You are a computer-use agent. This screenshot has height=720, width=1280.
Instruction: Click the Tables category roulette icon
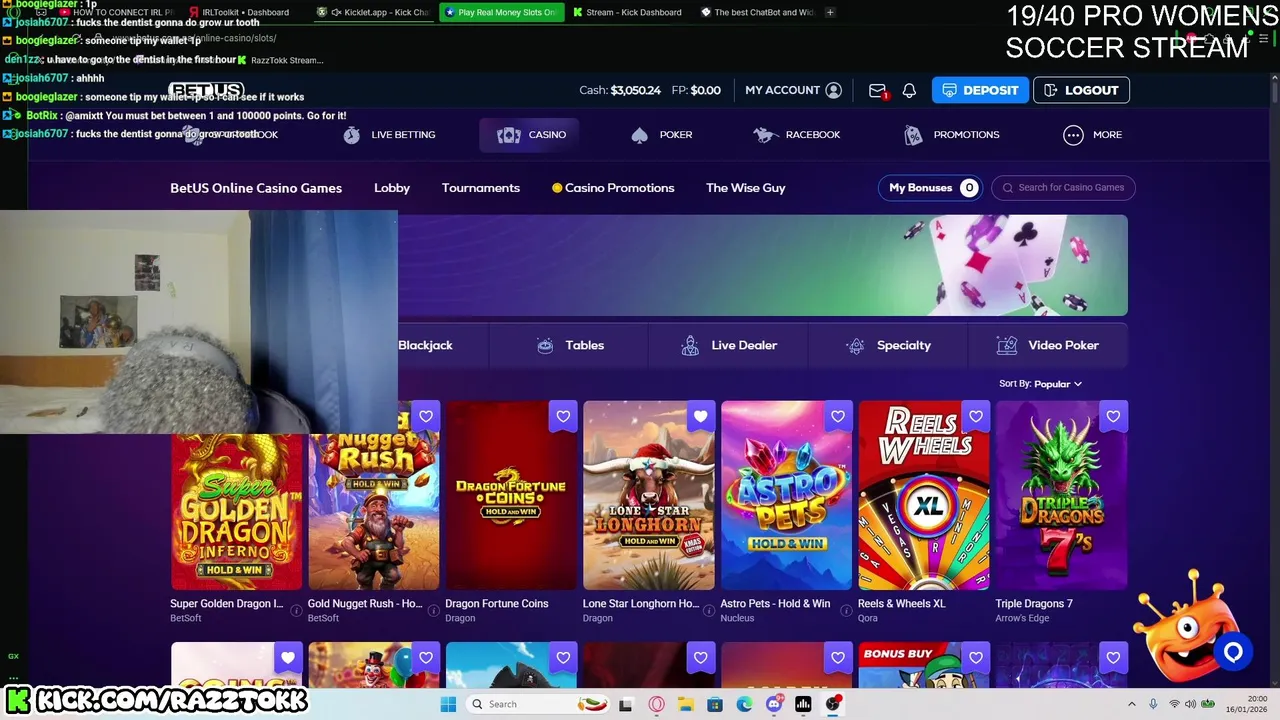click(545, 345)
